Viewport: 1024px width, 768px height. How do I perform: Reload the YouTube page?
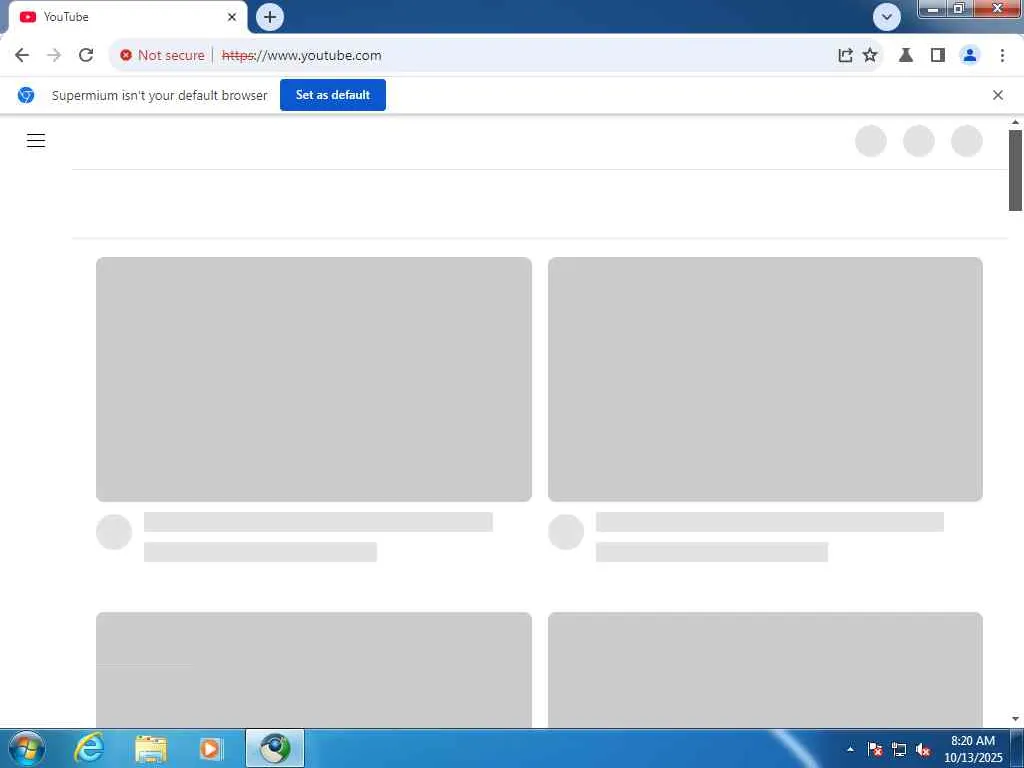pos(86,56)
